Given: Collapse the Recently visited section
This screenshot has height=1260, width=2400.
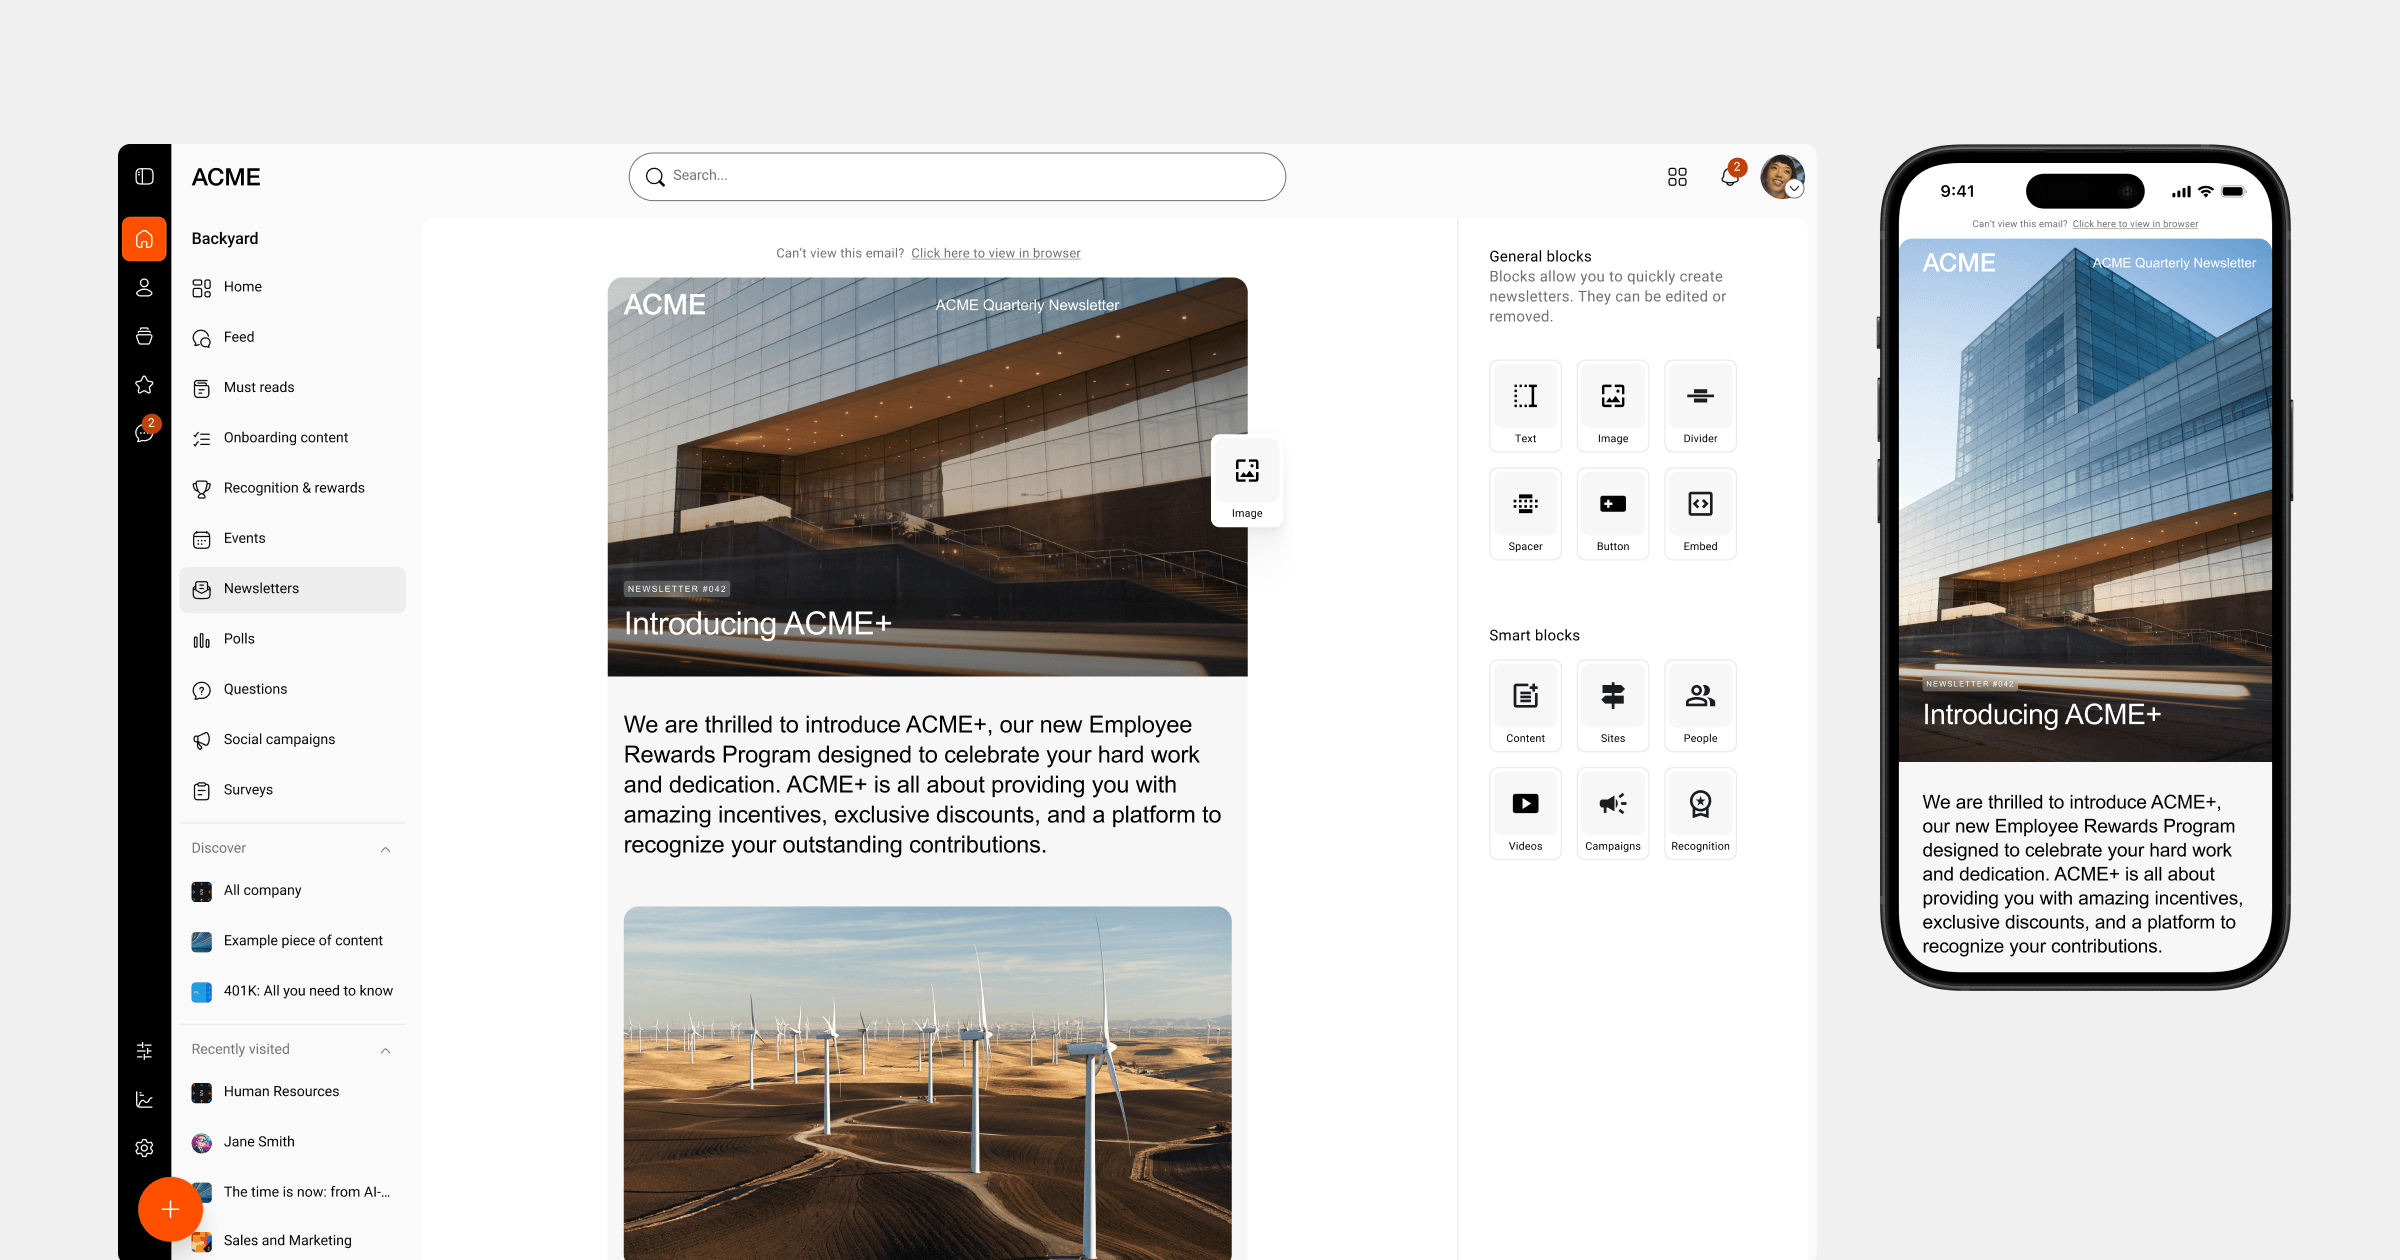Looking at the screenshot, I should coord(385,1050).
